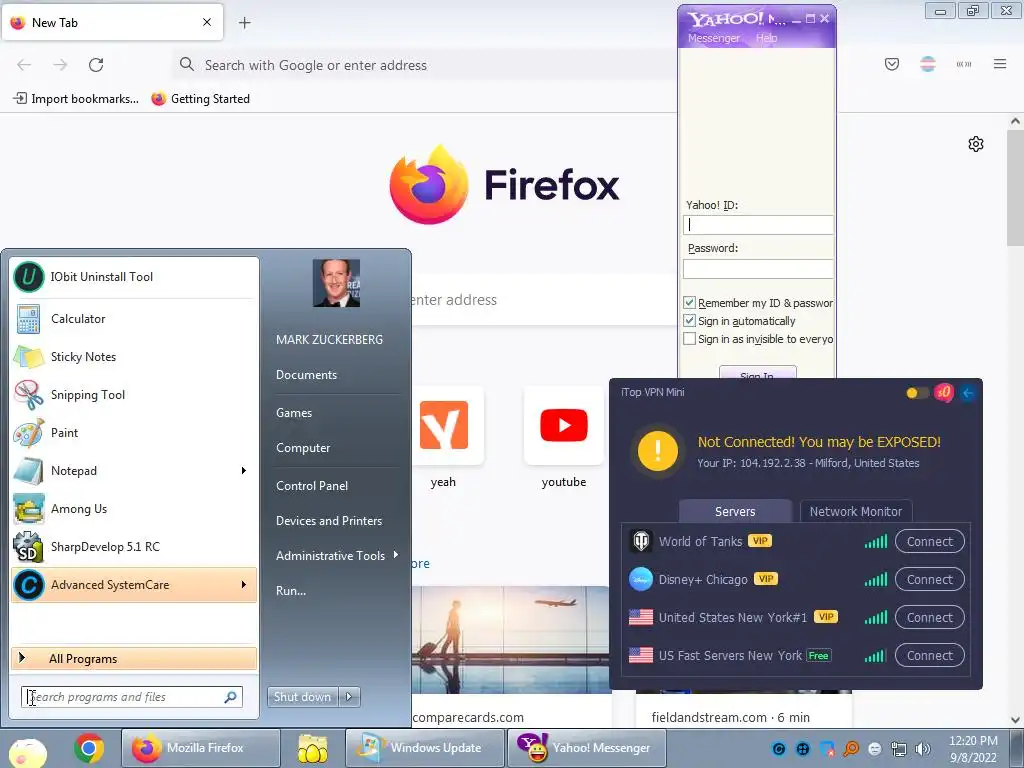Click Firefox back arrow button

(24, 65)
